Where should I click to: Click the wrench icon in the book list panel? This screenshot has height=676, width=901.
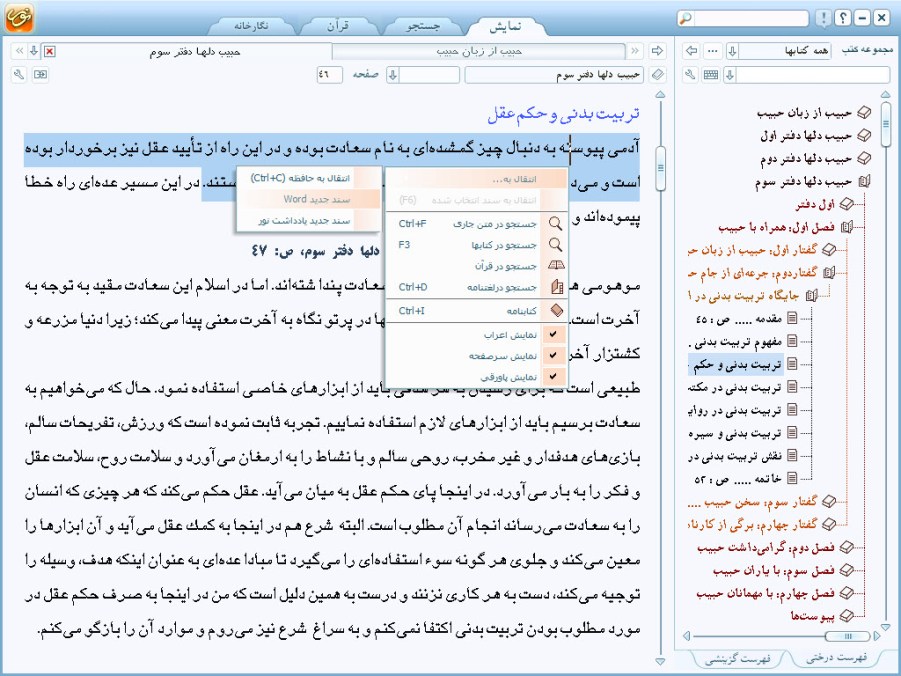click(690, 75)
